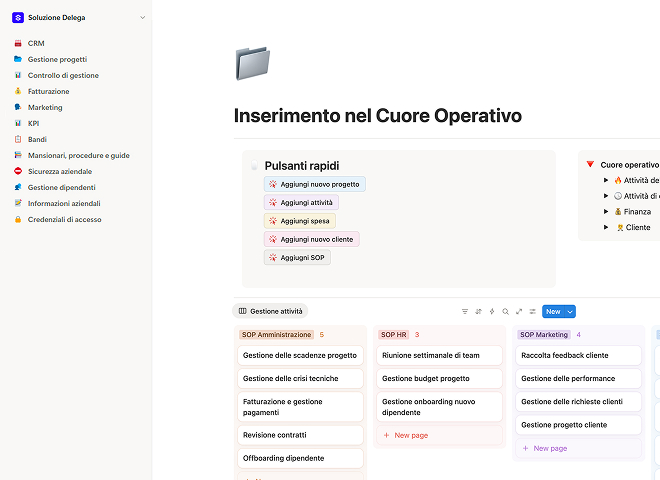This screenshot has width=660, height=480.
Task: Open card Offboarding dipendente
Action: (x=300, y=459)
